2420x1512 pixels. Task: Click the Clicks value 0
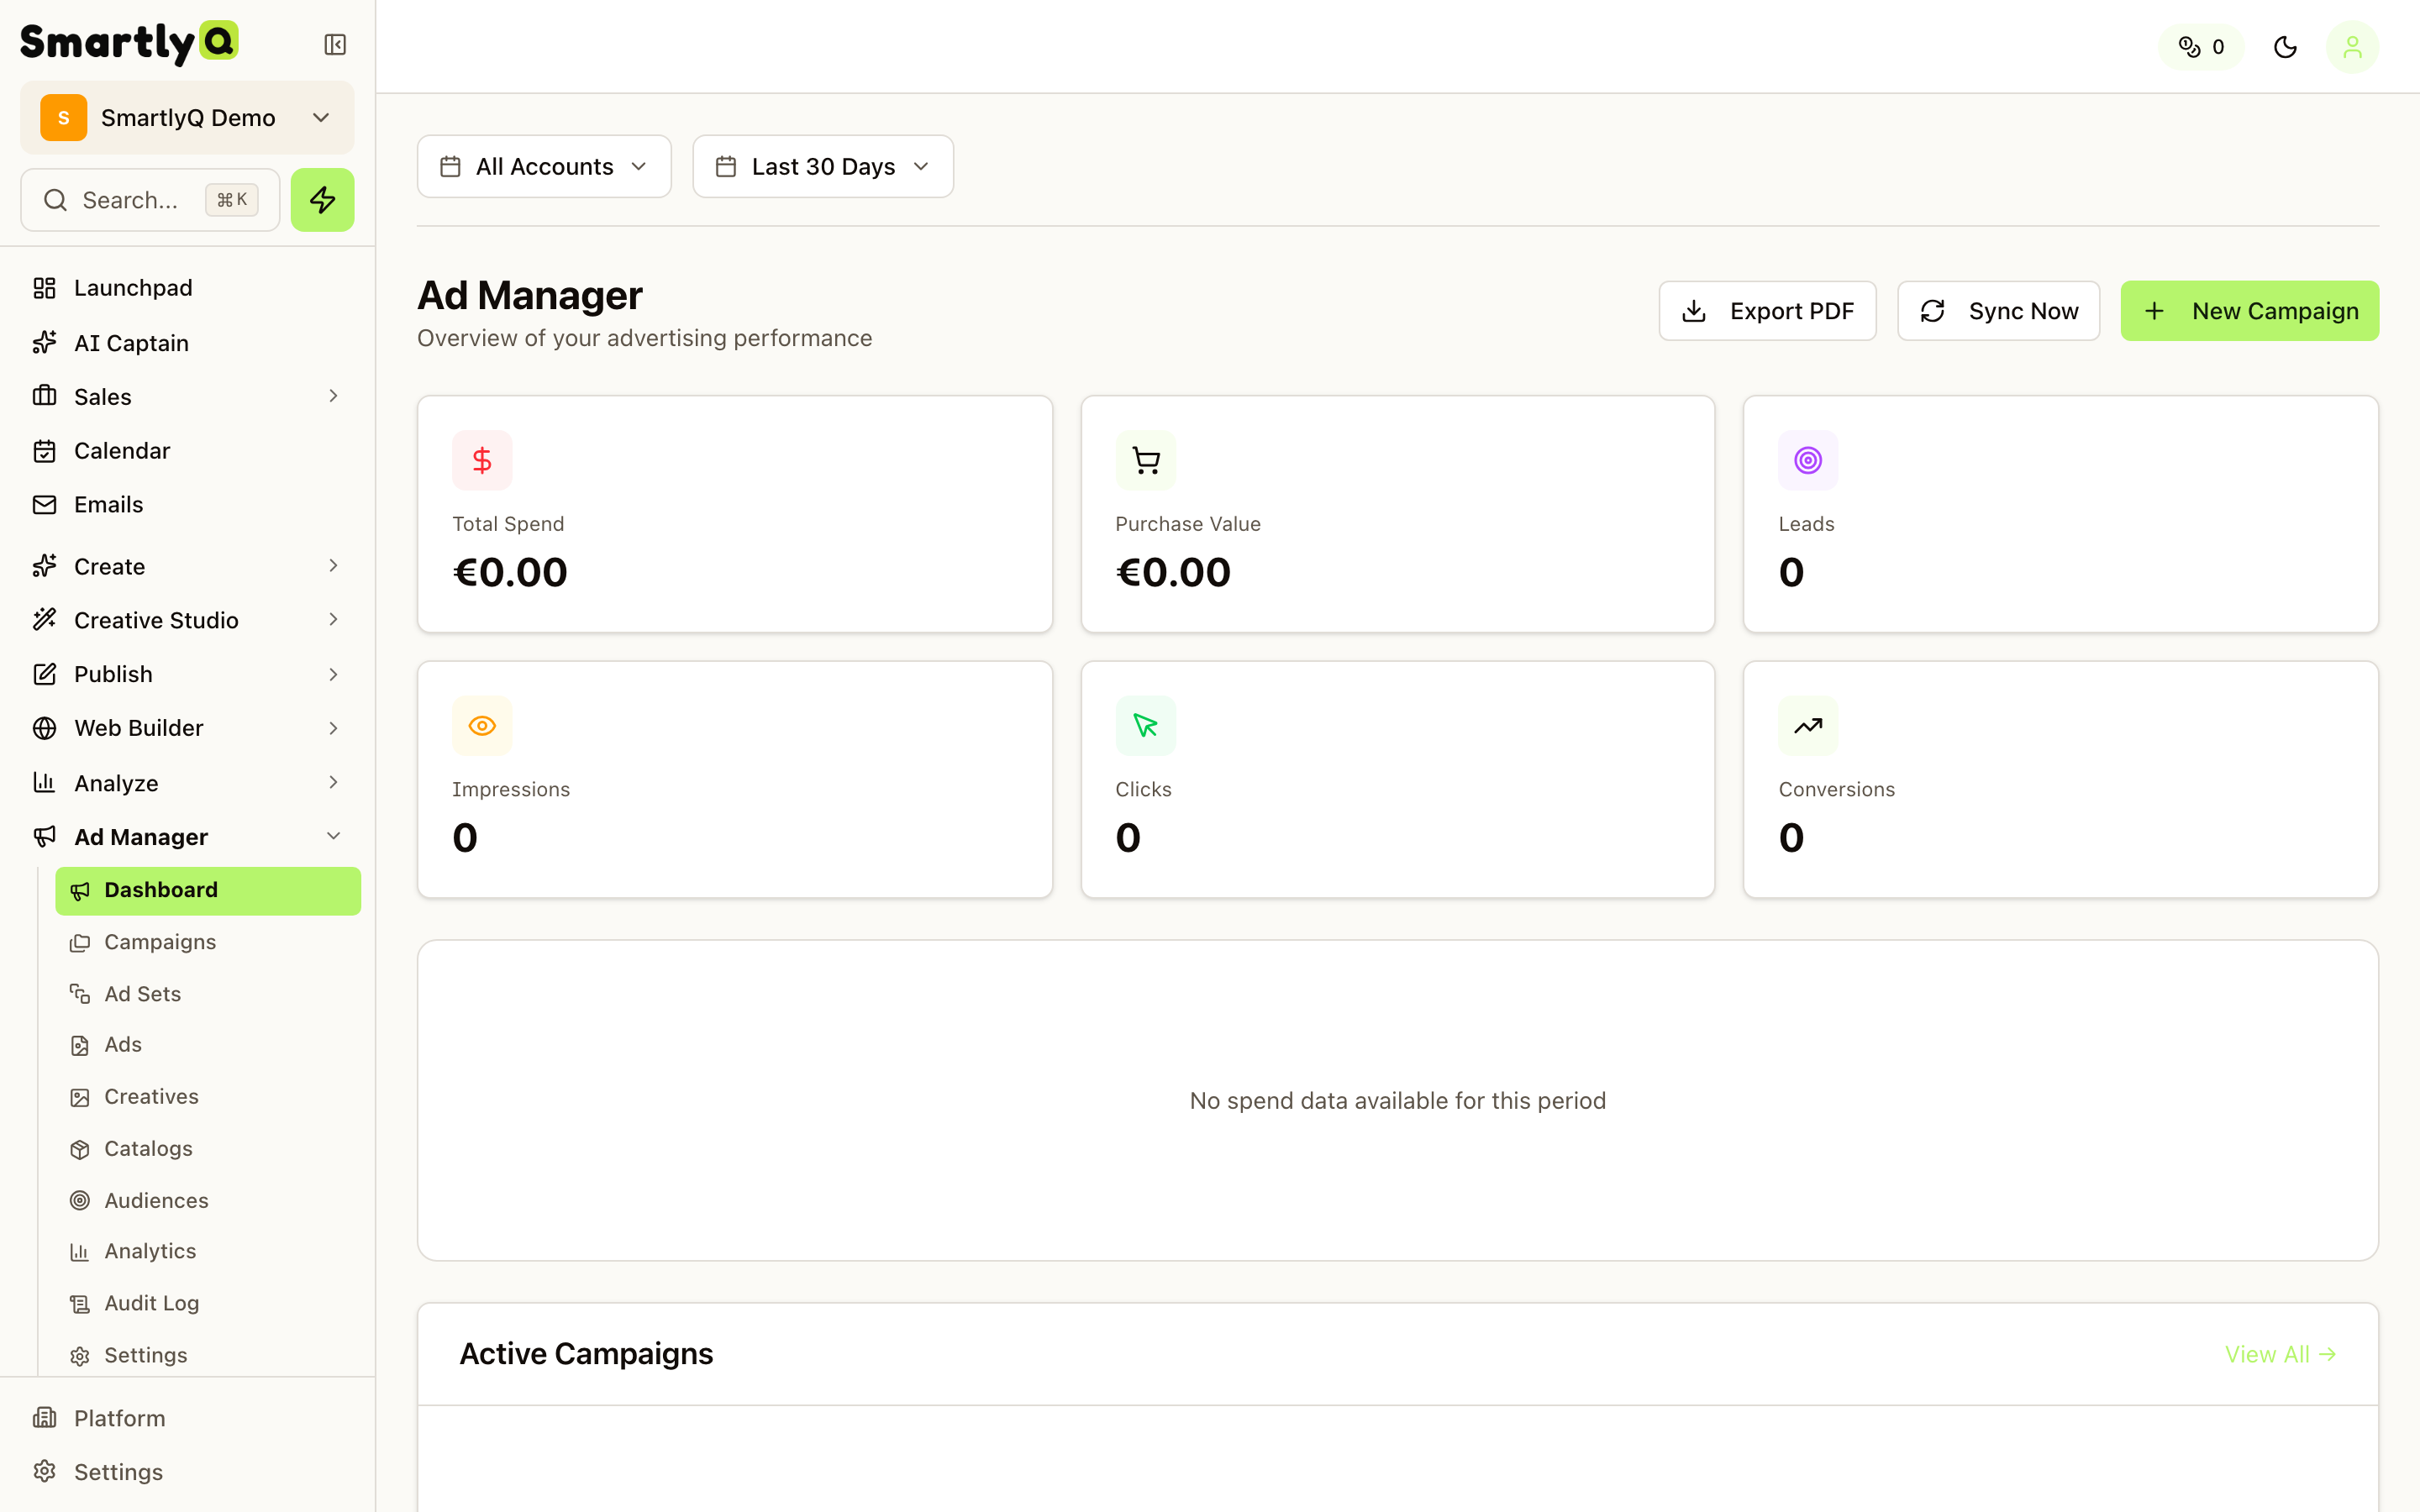click(x=1128, y=838)
